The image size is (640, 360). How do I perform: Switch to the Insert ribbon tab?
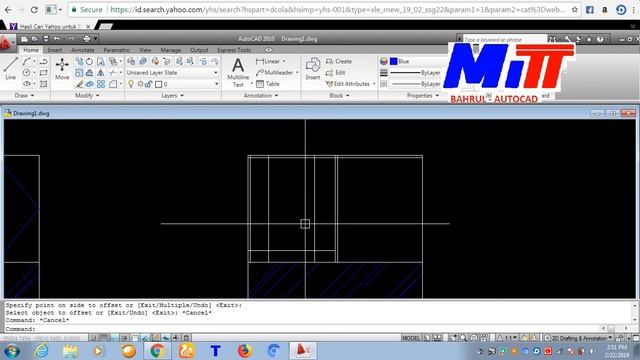55,50
